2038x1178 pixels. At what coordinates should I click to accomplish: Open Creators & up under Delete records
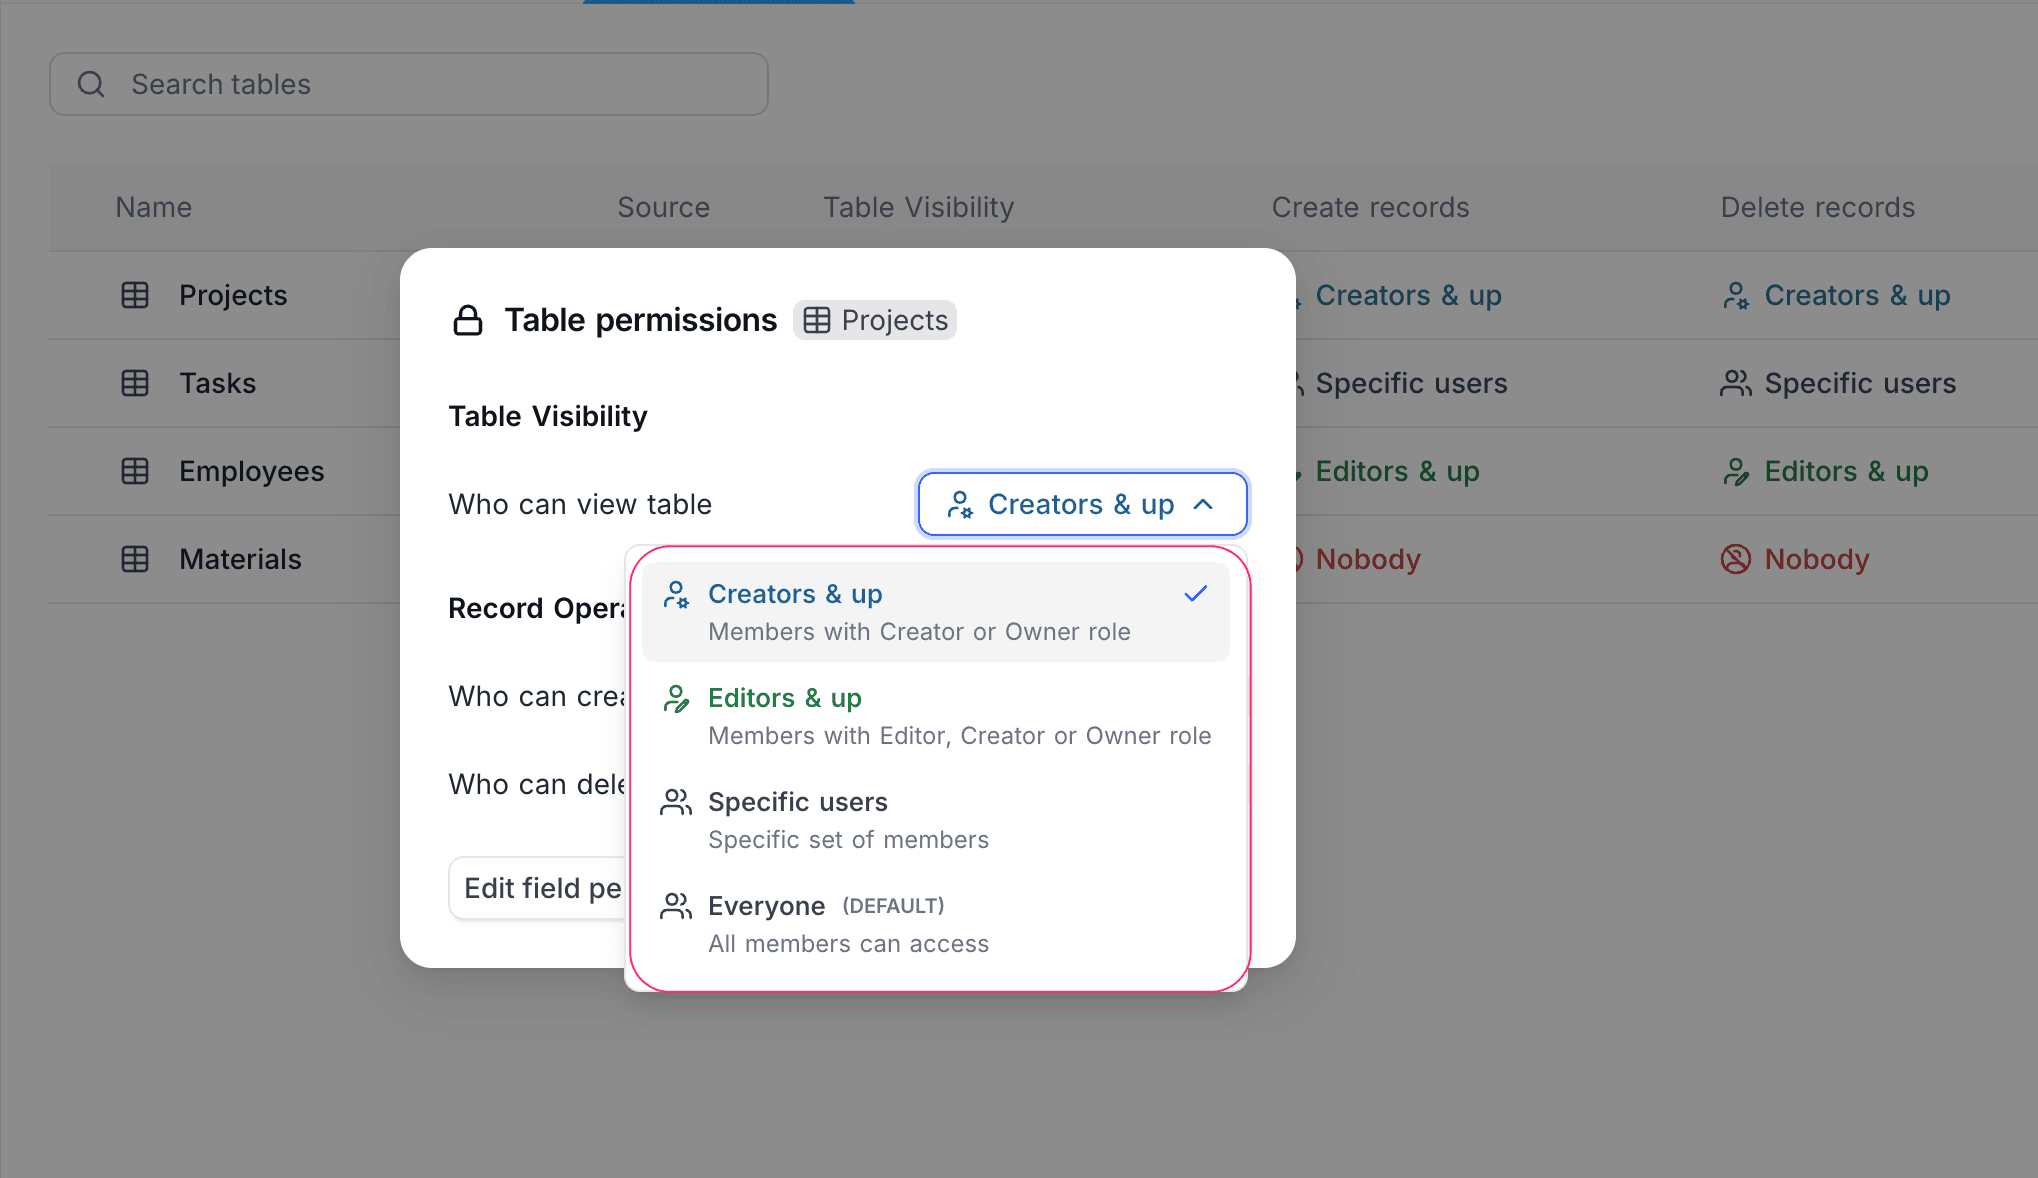[x=1857, y=295]
